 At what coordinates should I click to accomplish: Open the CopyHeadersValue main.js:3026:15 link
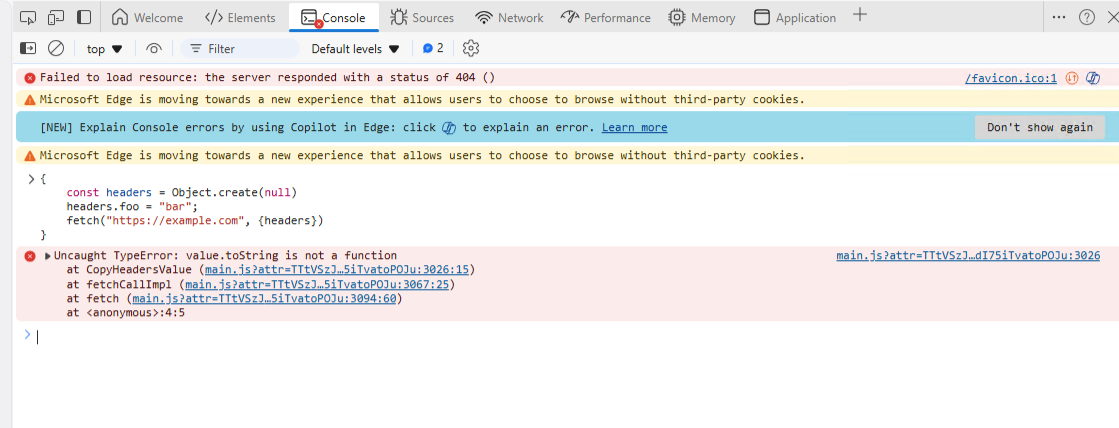point(337,270)
